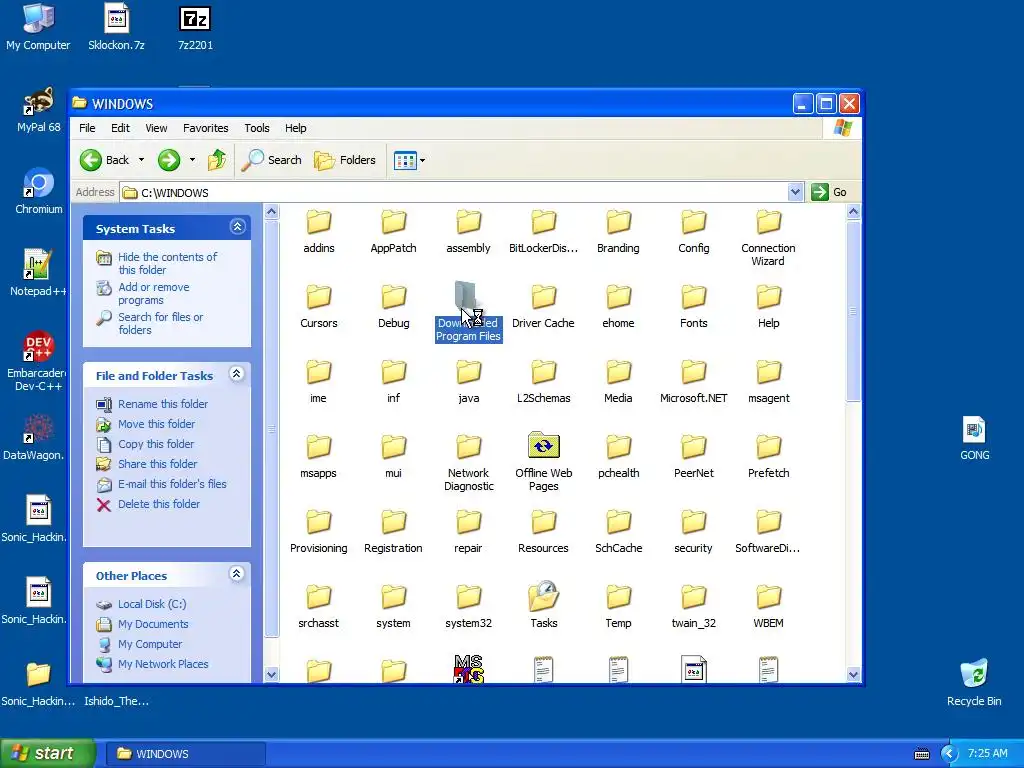The height and width of the screenshot is (768, 1024).
Task: Click Hide the contents of this folder
Action: tap(167, 263)
